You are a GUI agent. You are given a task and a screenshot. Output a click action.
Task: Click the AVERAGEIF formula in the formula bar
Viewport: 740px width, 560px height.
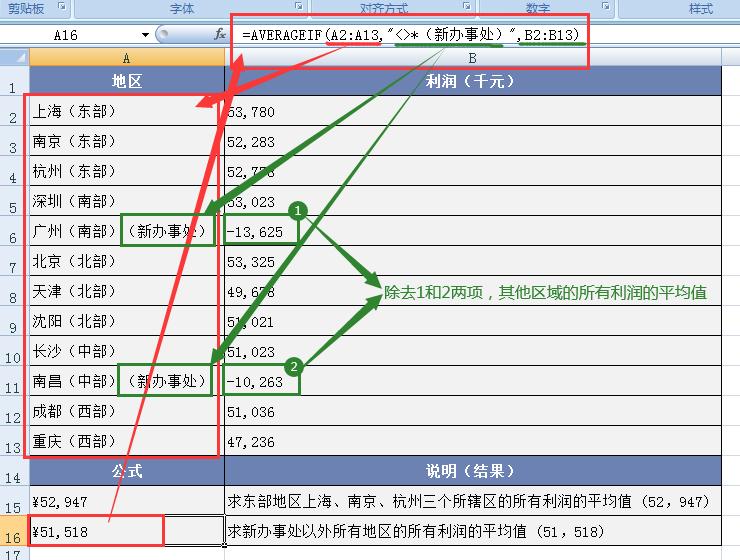coord(410,34)
